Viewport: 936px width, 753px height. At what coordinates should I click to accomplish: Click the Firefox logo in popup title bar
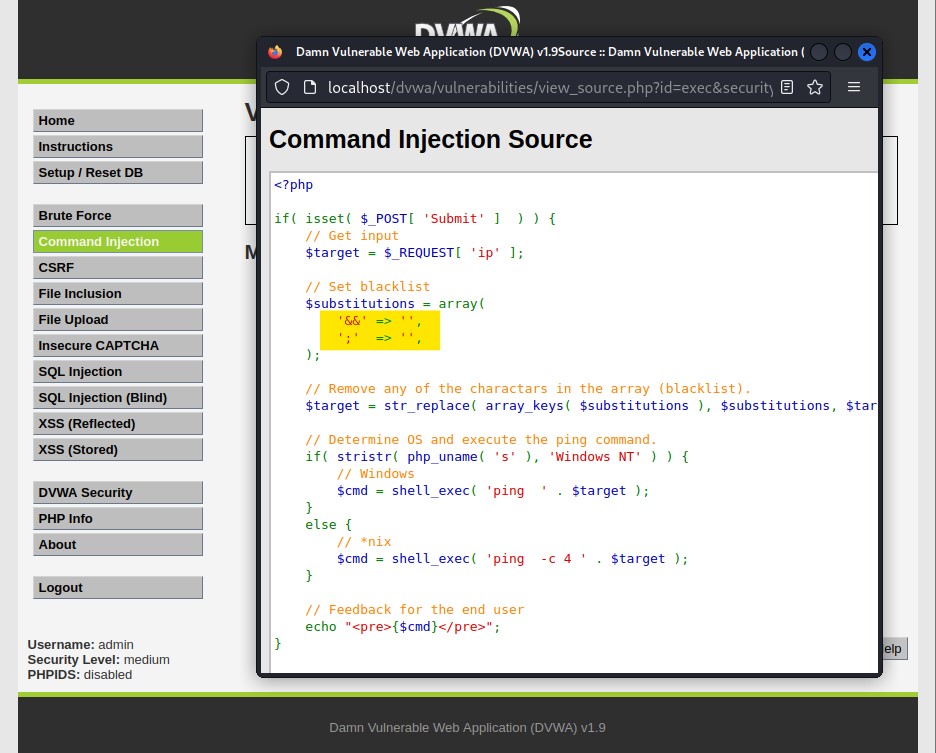(x=275, y=52)
